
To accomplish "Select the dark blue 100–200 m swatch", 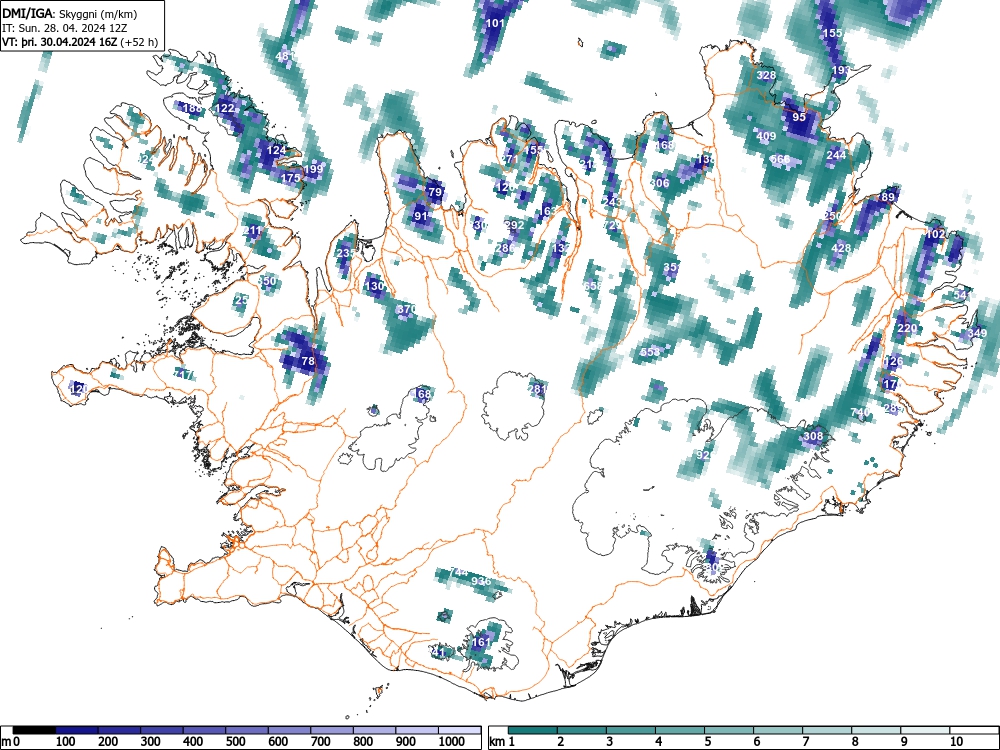I will tap(77, 730).
